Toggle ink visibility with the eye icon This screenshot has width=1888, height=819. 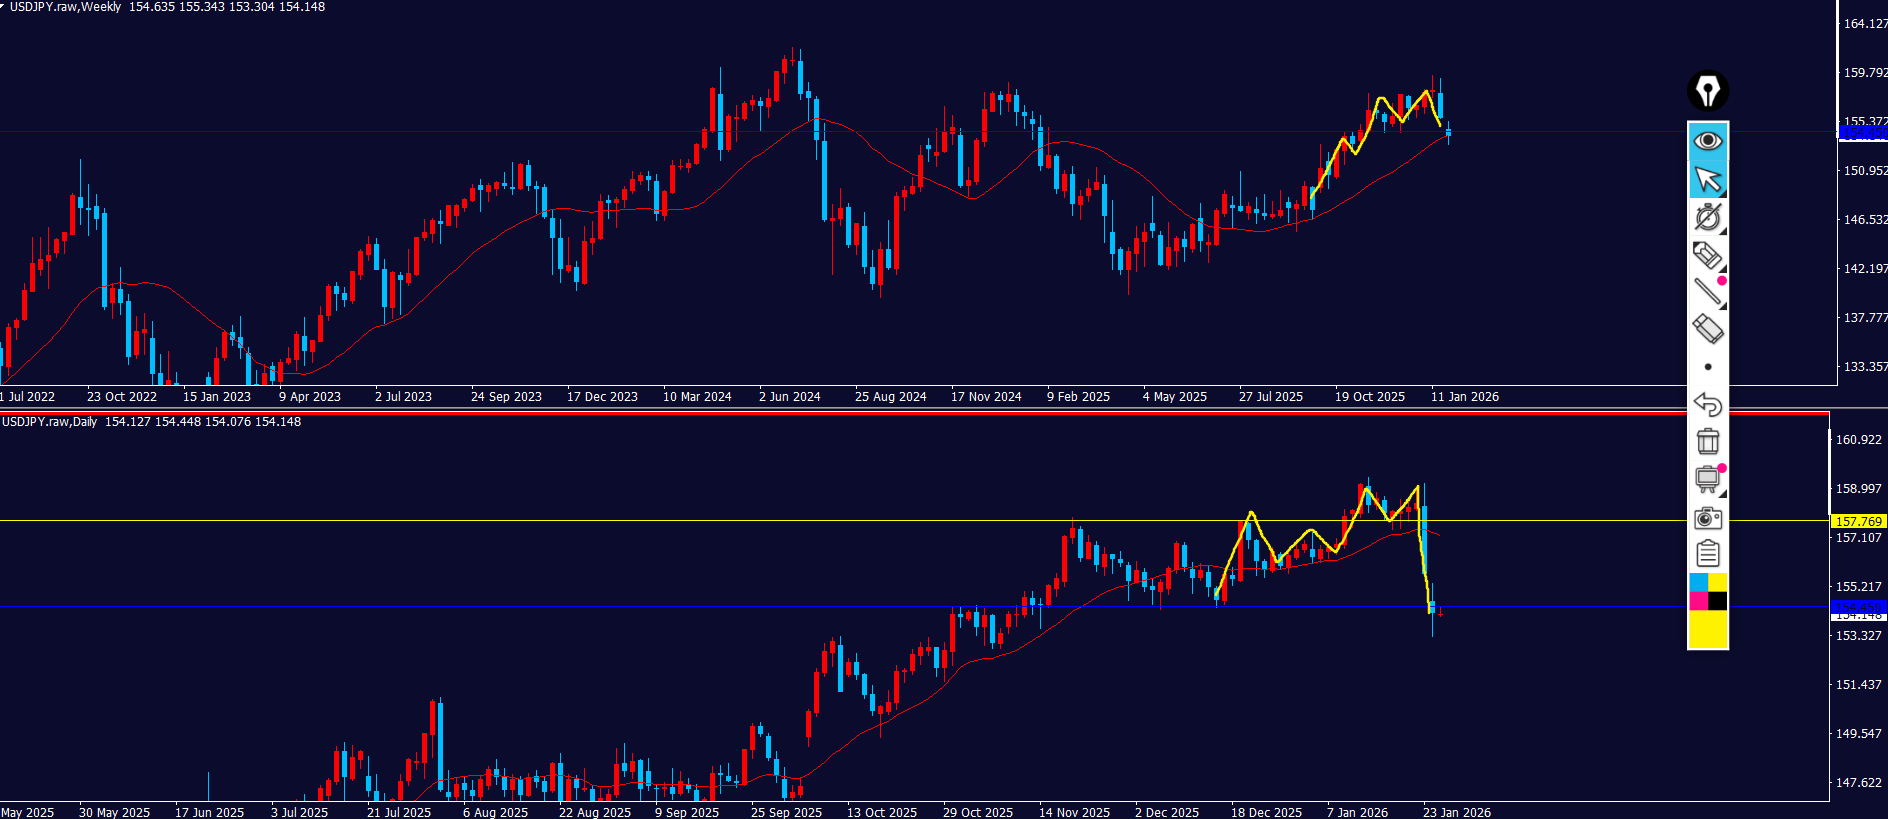[1708, 140]
